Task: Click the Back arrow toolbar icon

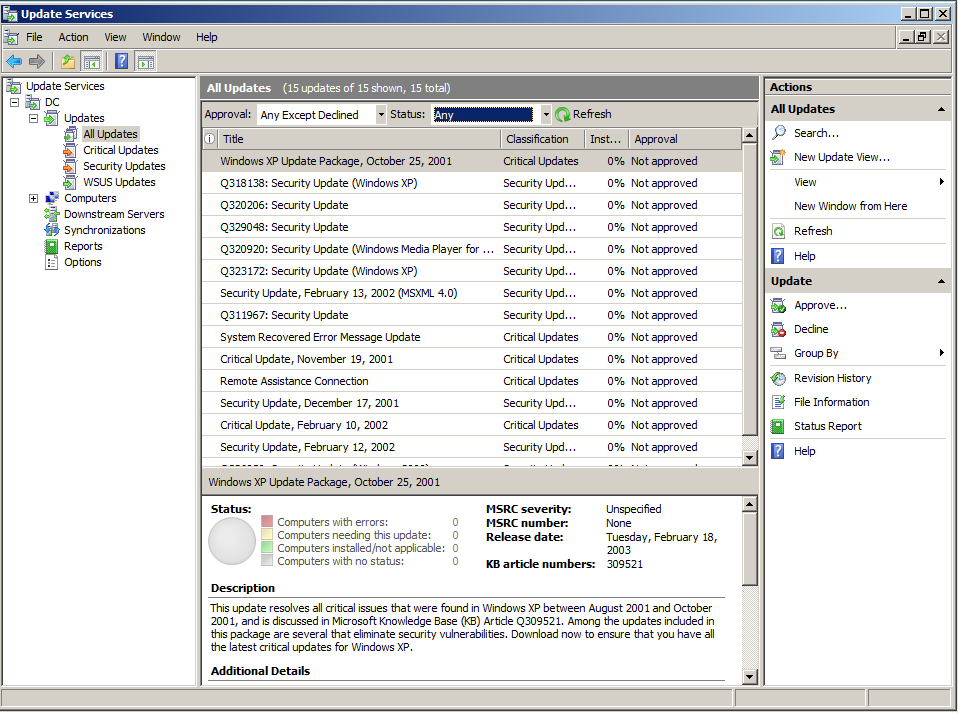Action: tap(14, 61)
